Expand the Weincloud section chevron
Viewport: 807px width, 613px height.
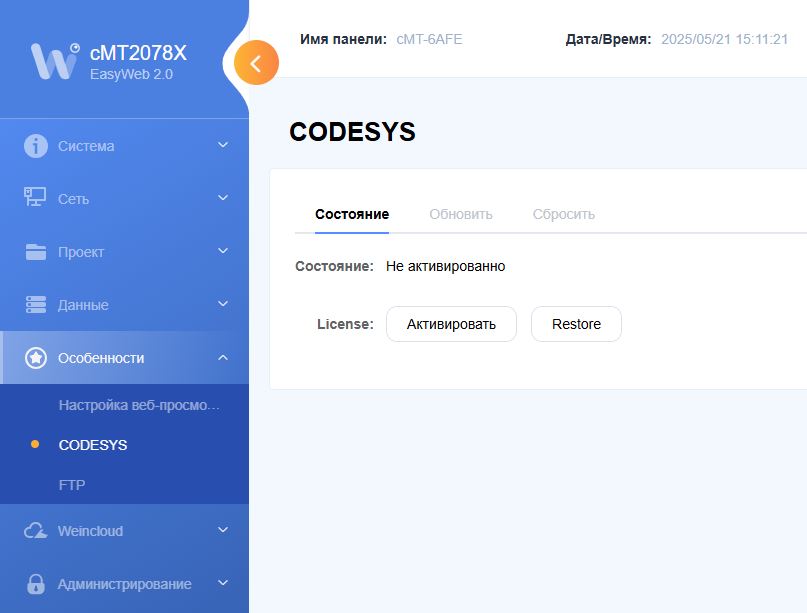coord(223,531)
